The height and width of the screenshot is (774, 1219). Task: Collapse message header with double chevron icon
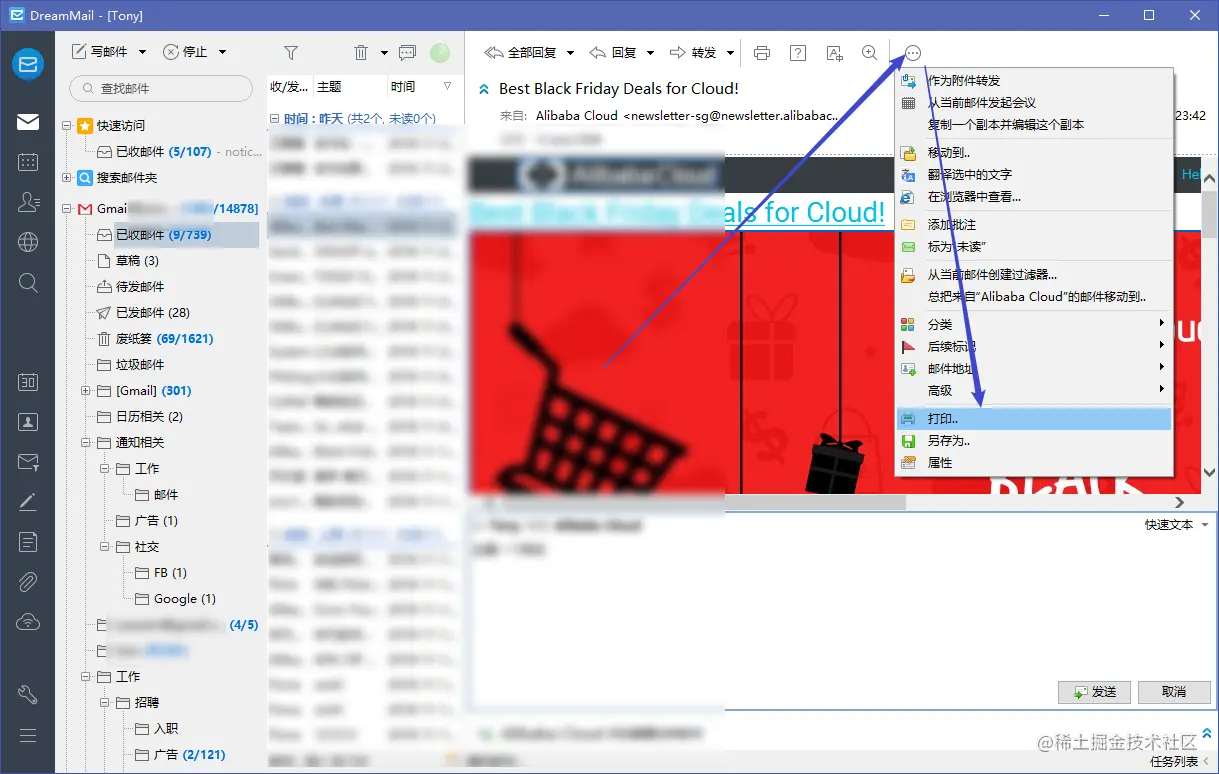tap(485, 89)
